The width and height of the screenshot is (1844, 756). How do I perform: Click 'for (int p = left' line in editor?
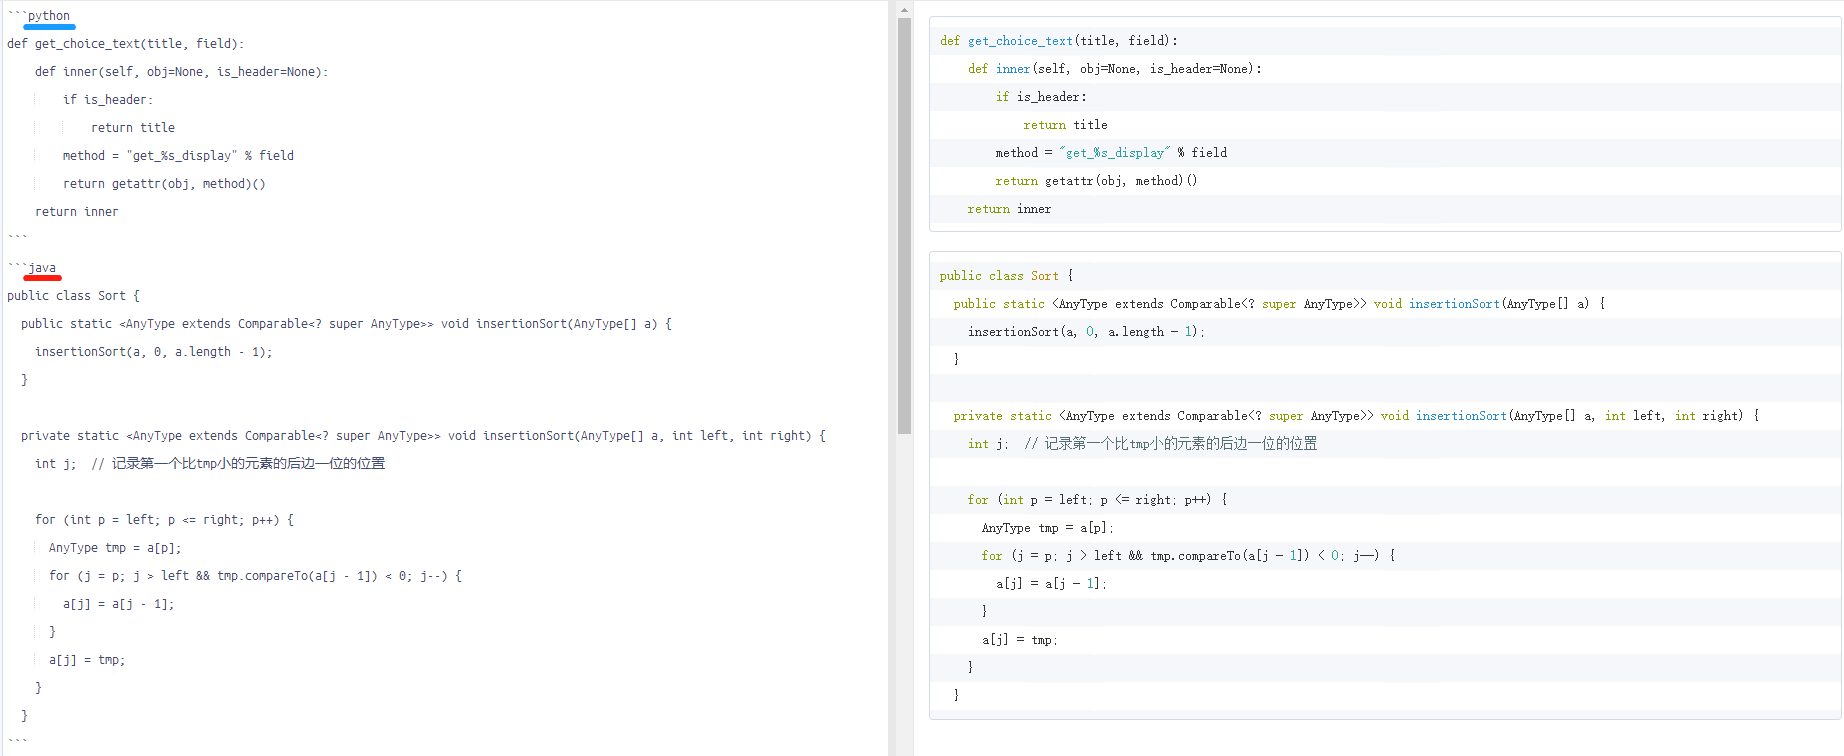pos(164,520)
